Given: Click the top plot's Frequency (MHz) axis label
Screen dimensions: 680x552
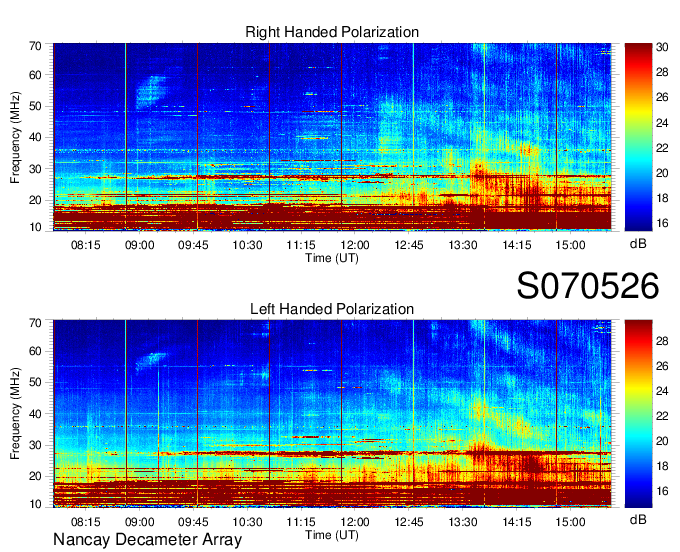Looking at the screenshot, I should pyautogui.click(x=15, y=137).
